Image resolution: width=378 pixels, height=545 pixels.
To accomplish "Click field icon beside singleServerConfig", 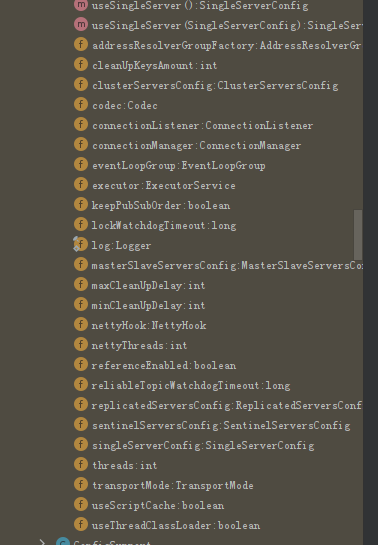I will point(81,444).
